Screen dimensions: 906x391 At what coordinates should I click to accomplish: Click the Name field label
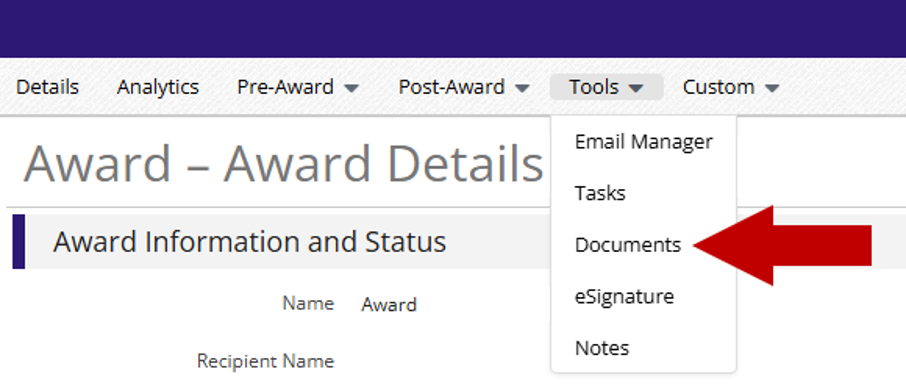pyautogui.click(x=308, y=303)
